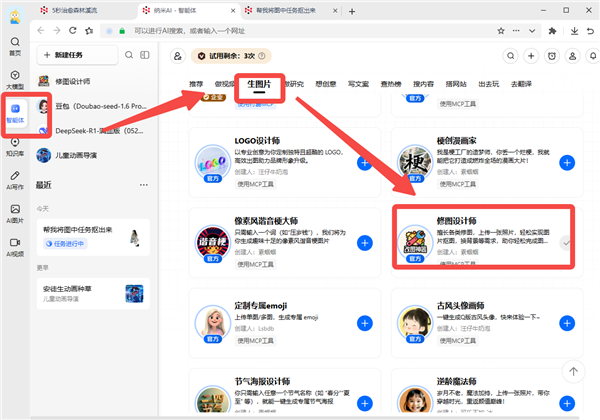
Task: Add the 梗创漫画家 agent with plus button
Action: coord(567,163)
